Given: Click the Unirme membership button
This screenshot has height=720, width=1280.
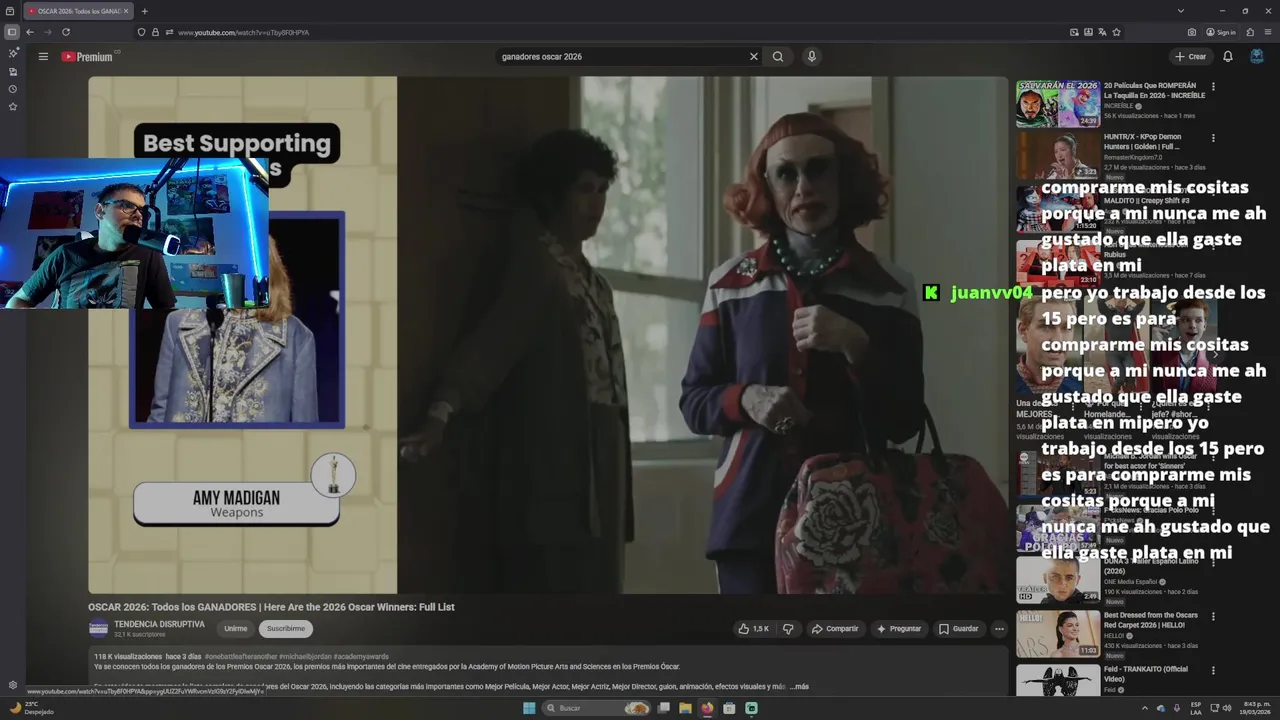Looking at the screenshot, I should [236, 629].
